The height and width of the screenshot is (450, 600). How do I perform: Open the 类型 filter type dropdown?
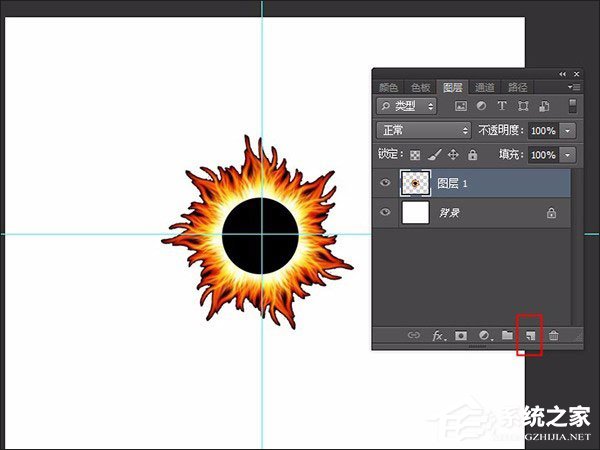[407, 105]
